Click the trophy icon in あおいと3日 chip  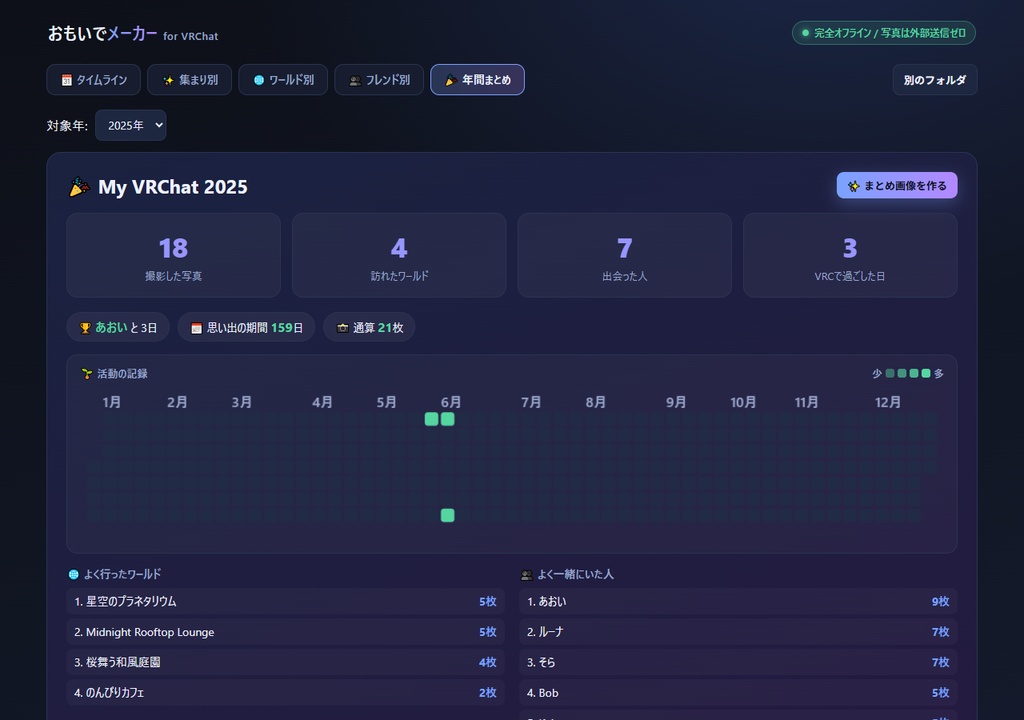85,328
